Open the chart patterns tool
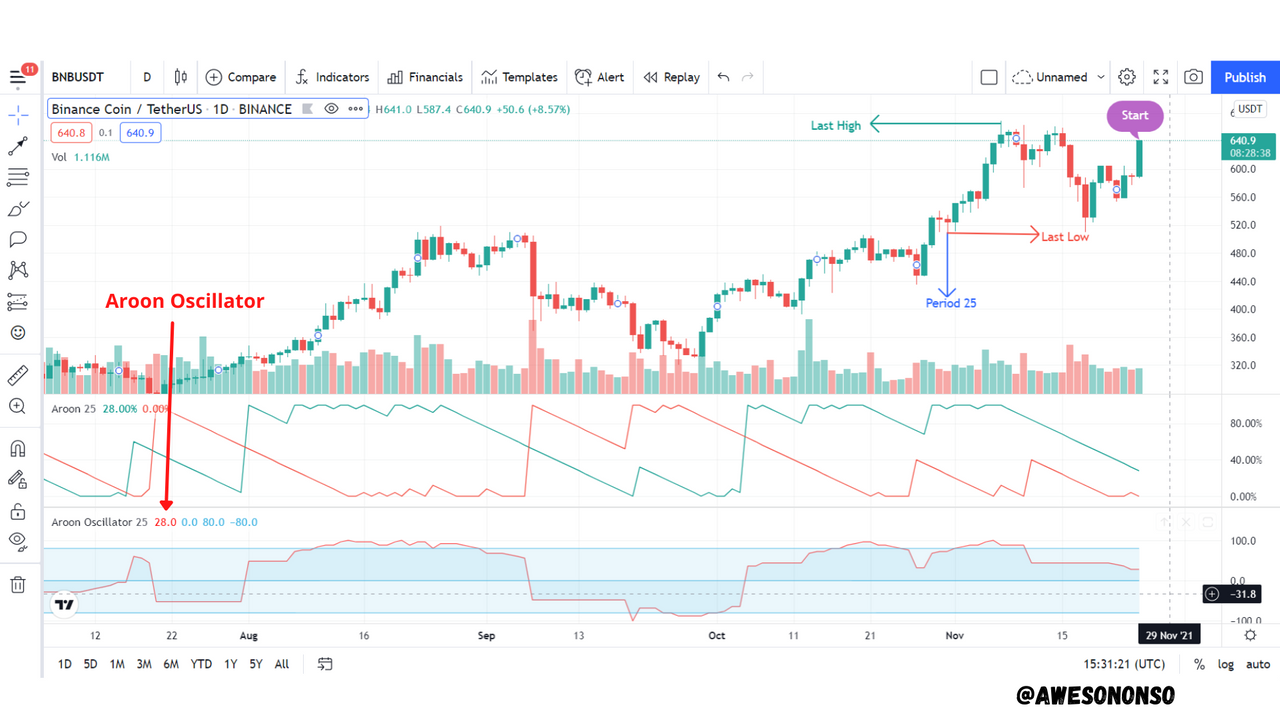1280x720 pixels. pos(17,270)
